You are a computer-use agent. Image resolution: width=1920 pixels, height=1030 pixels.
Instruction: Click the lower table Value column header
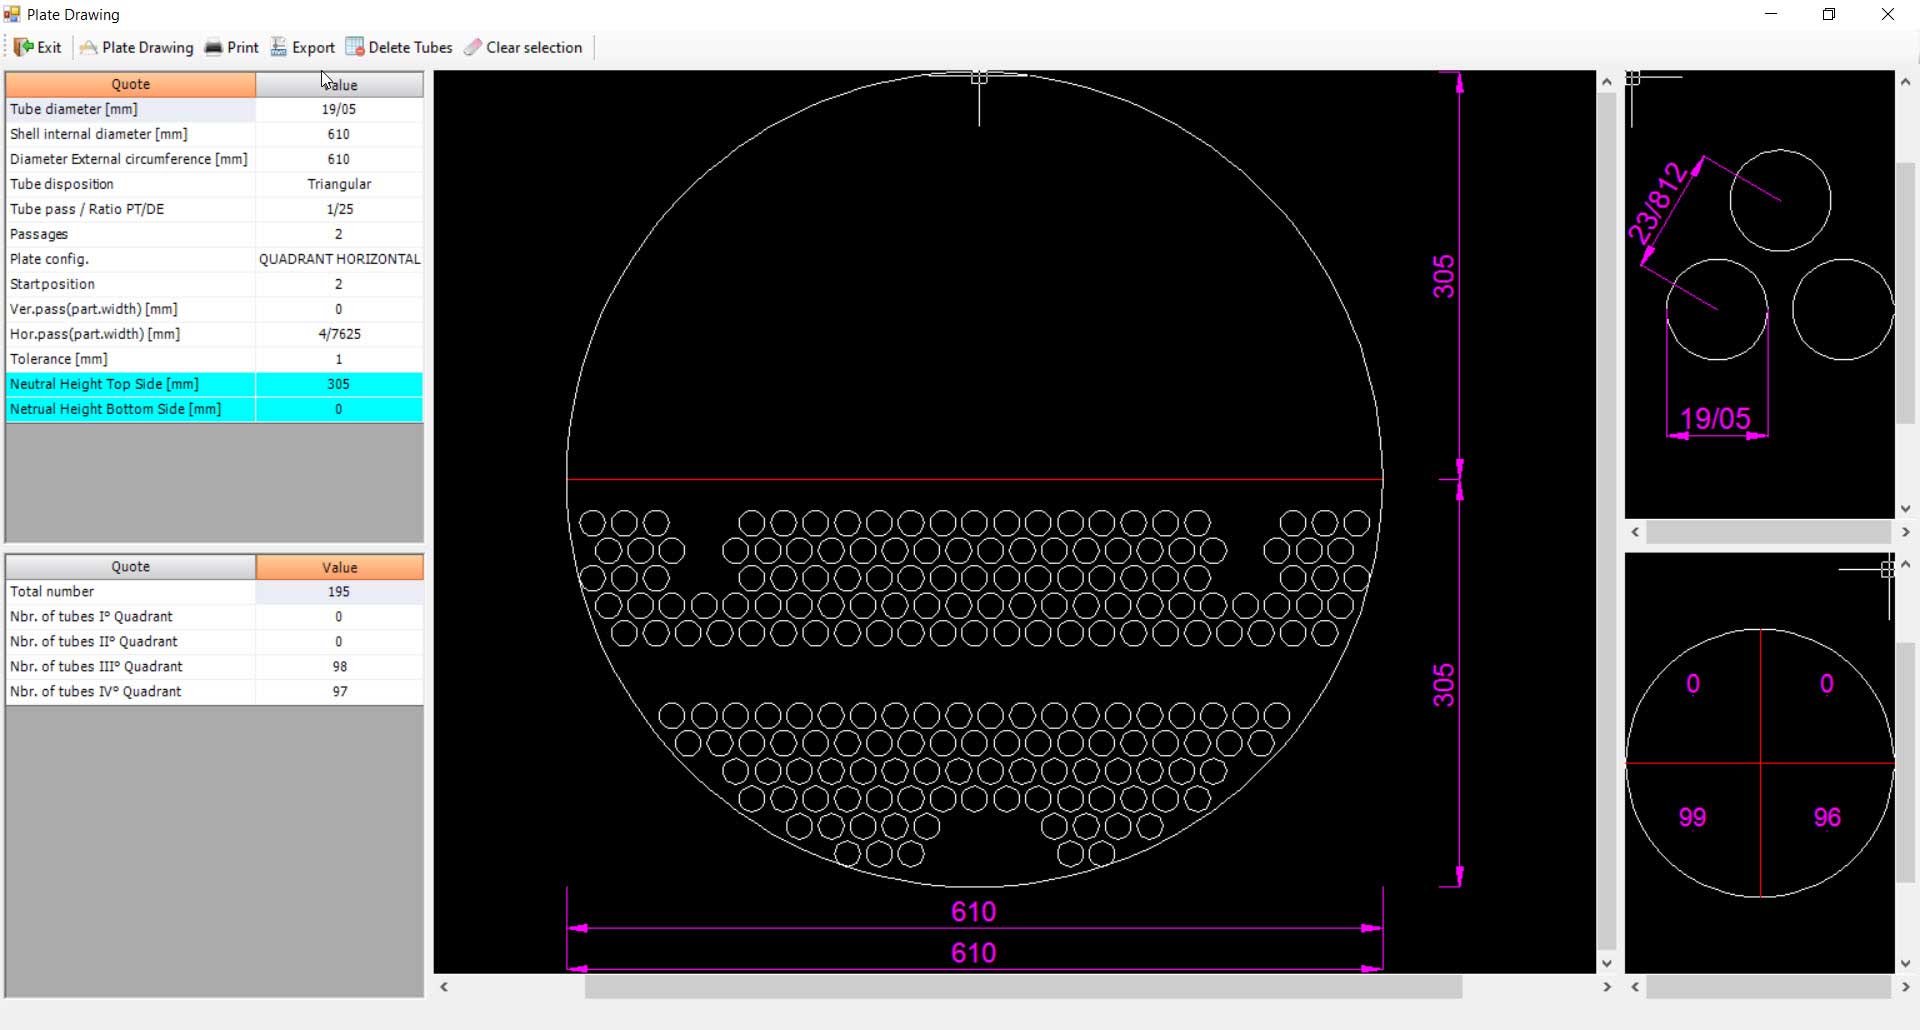click(x=339, y=566)
